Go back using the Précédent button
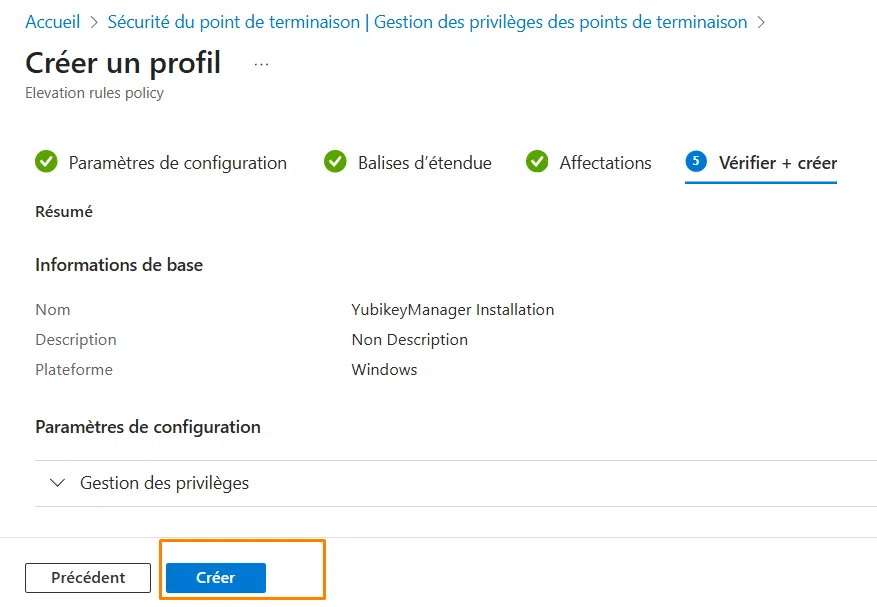This screenshot has height=607, width=877. pos(87,577)
